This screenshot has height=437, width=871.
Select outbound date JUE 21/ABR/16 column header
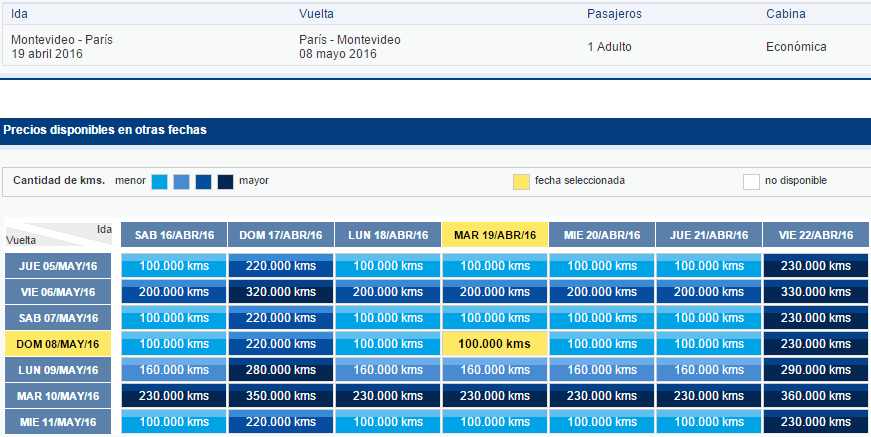point(709,235)
